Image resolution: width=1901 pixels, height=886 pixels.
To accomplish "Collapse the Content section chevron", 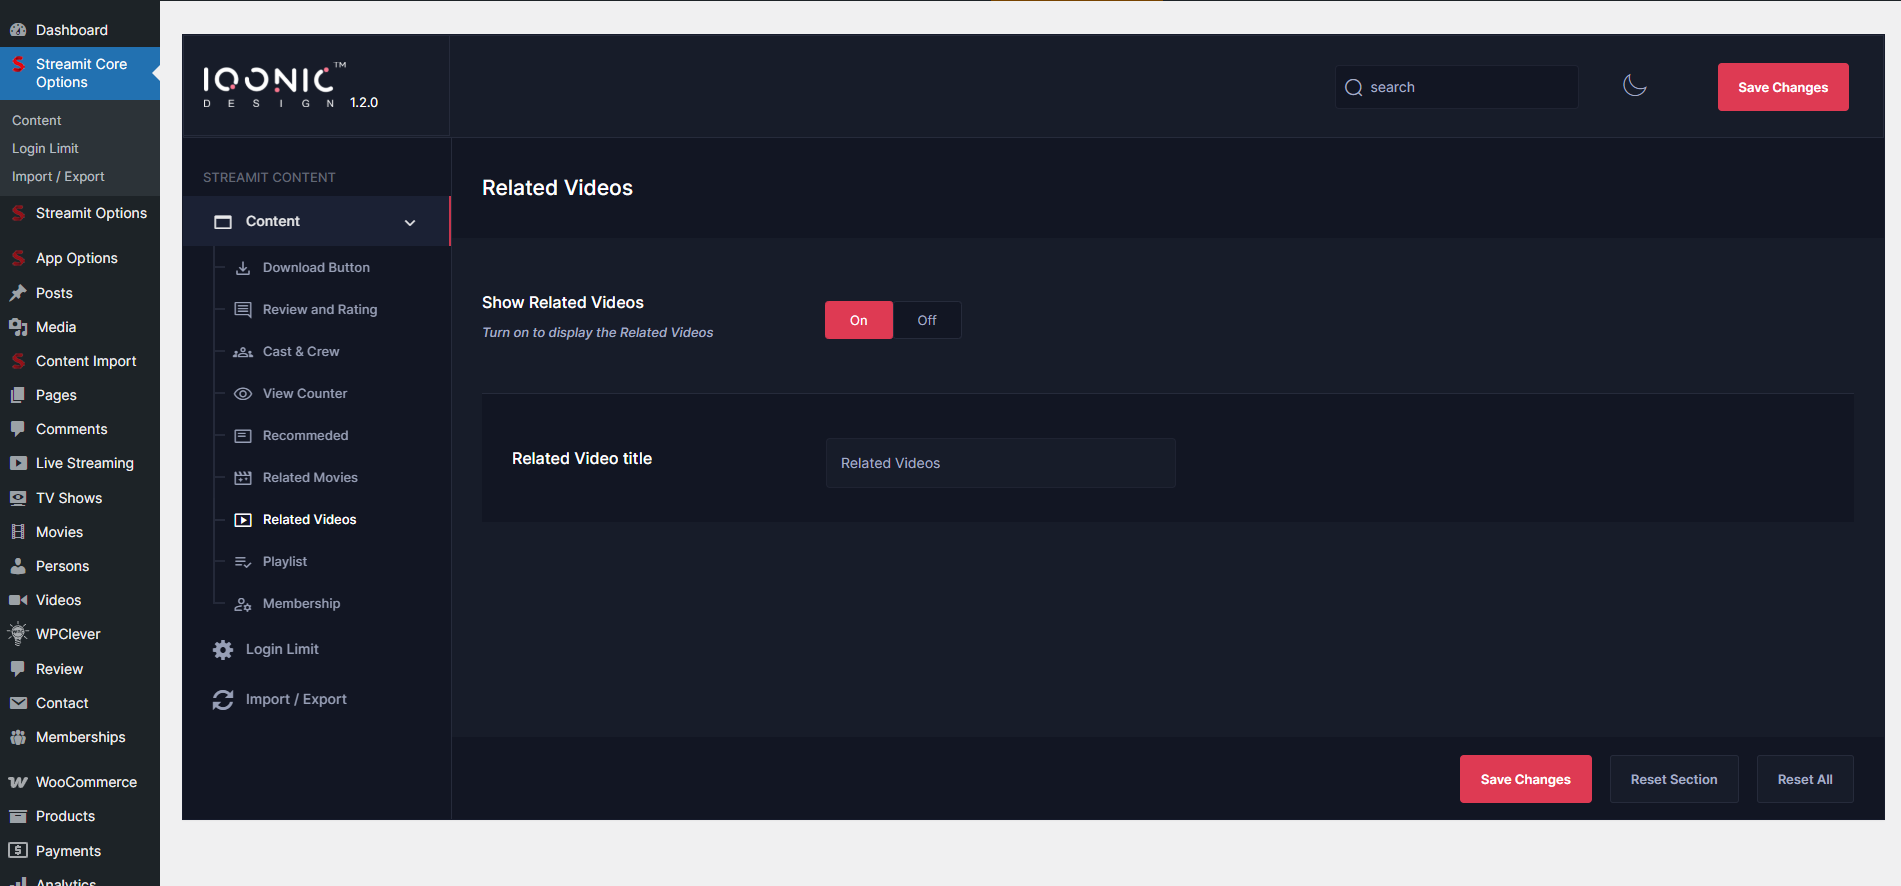I will point(410,222).
